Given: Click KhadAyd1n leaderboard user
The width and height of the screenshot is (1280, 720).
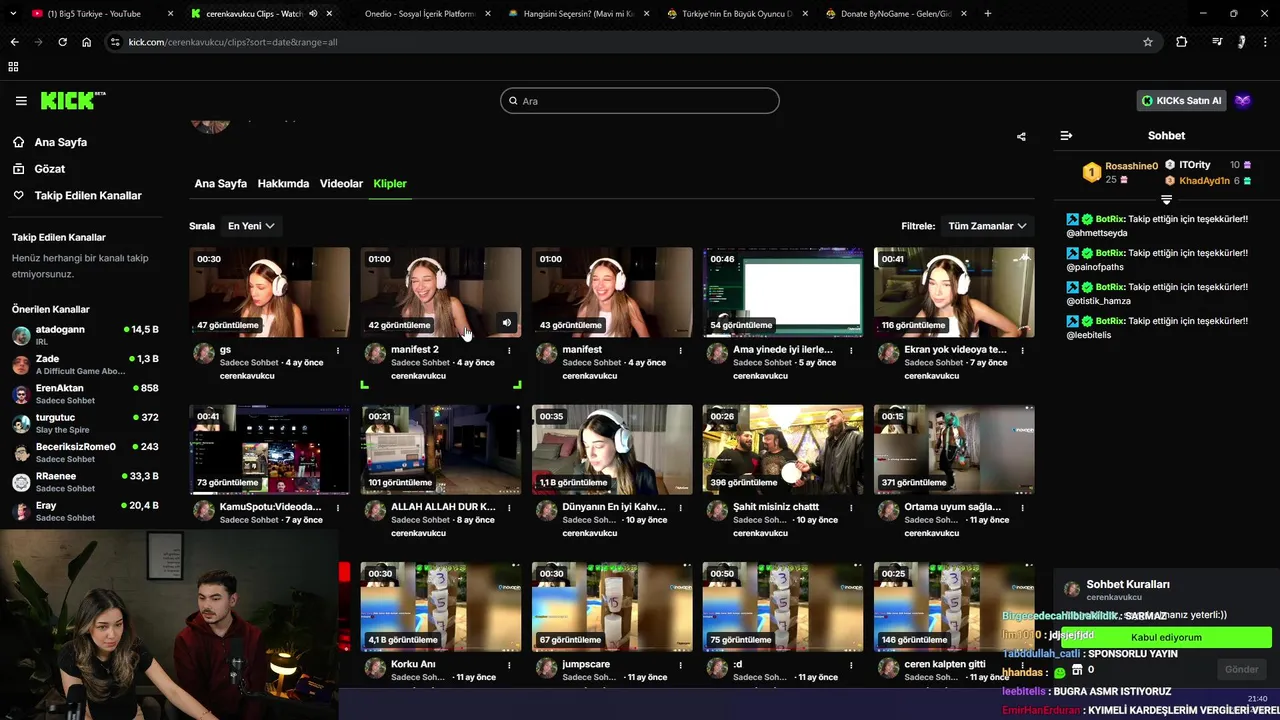Looking at the screenshot, I should click(x=1204, y=181).
